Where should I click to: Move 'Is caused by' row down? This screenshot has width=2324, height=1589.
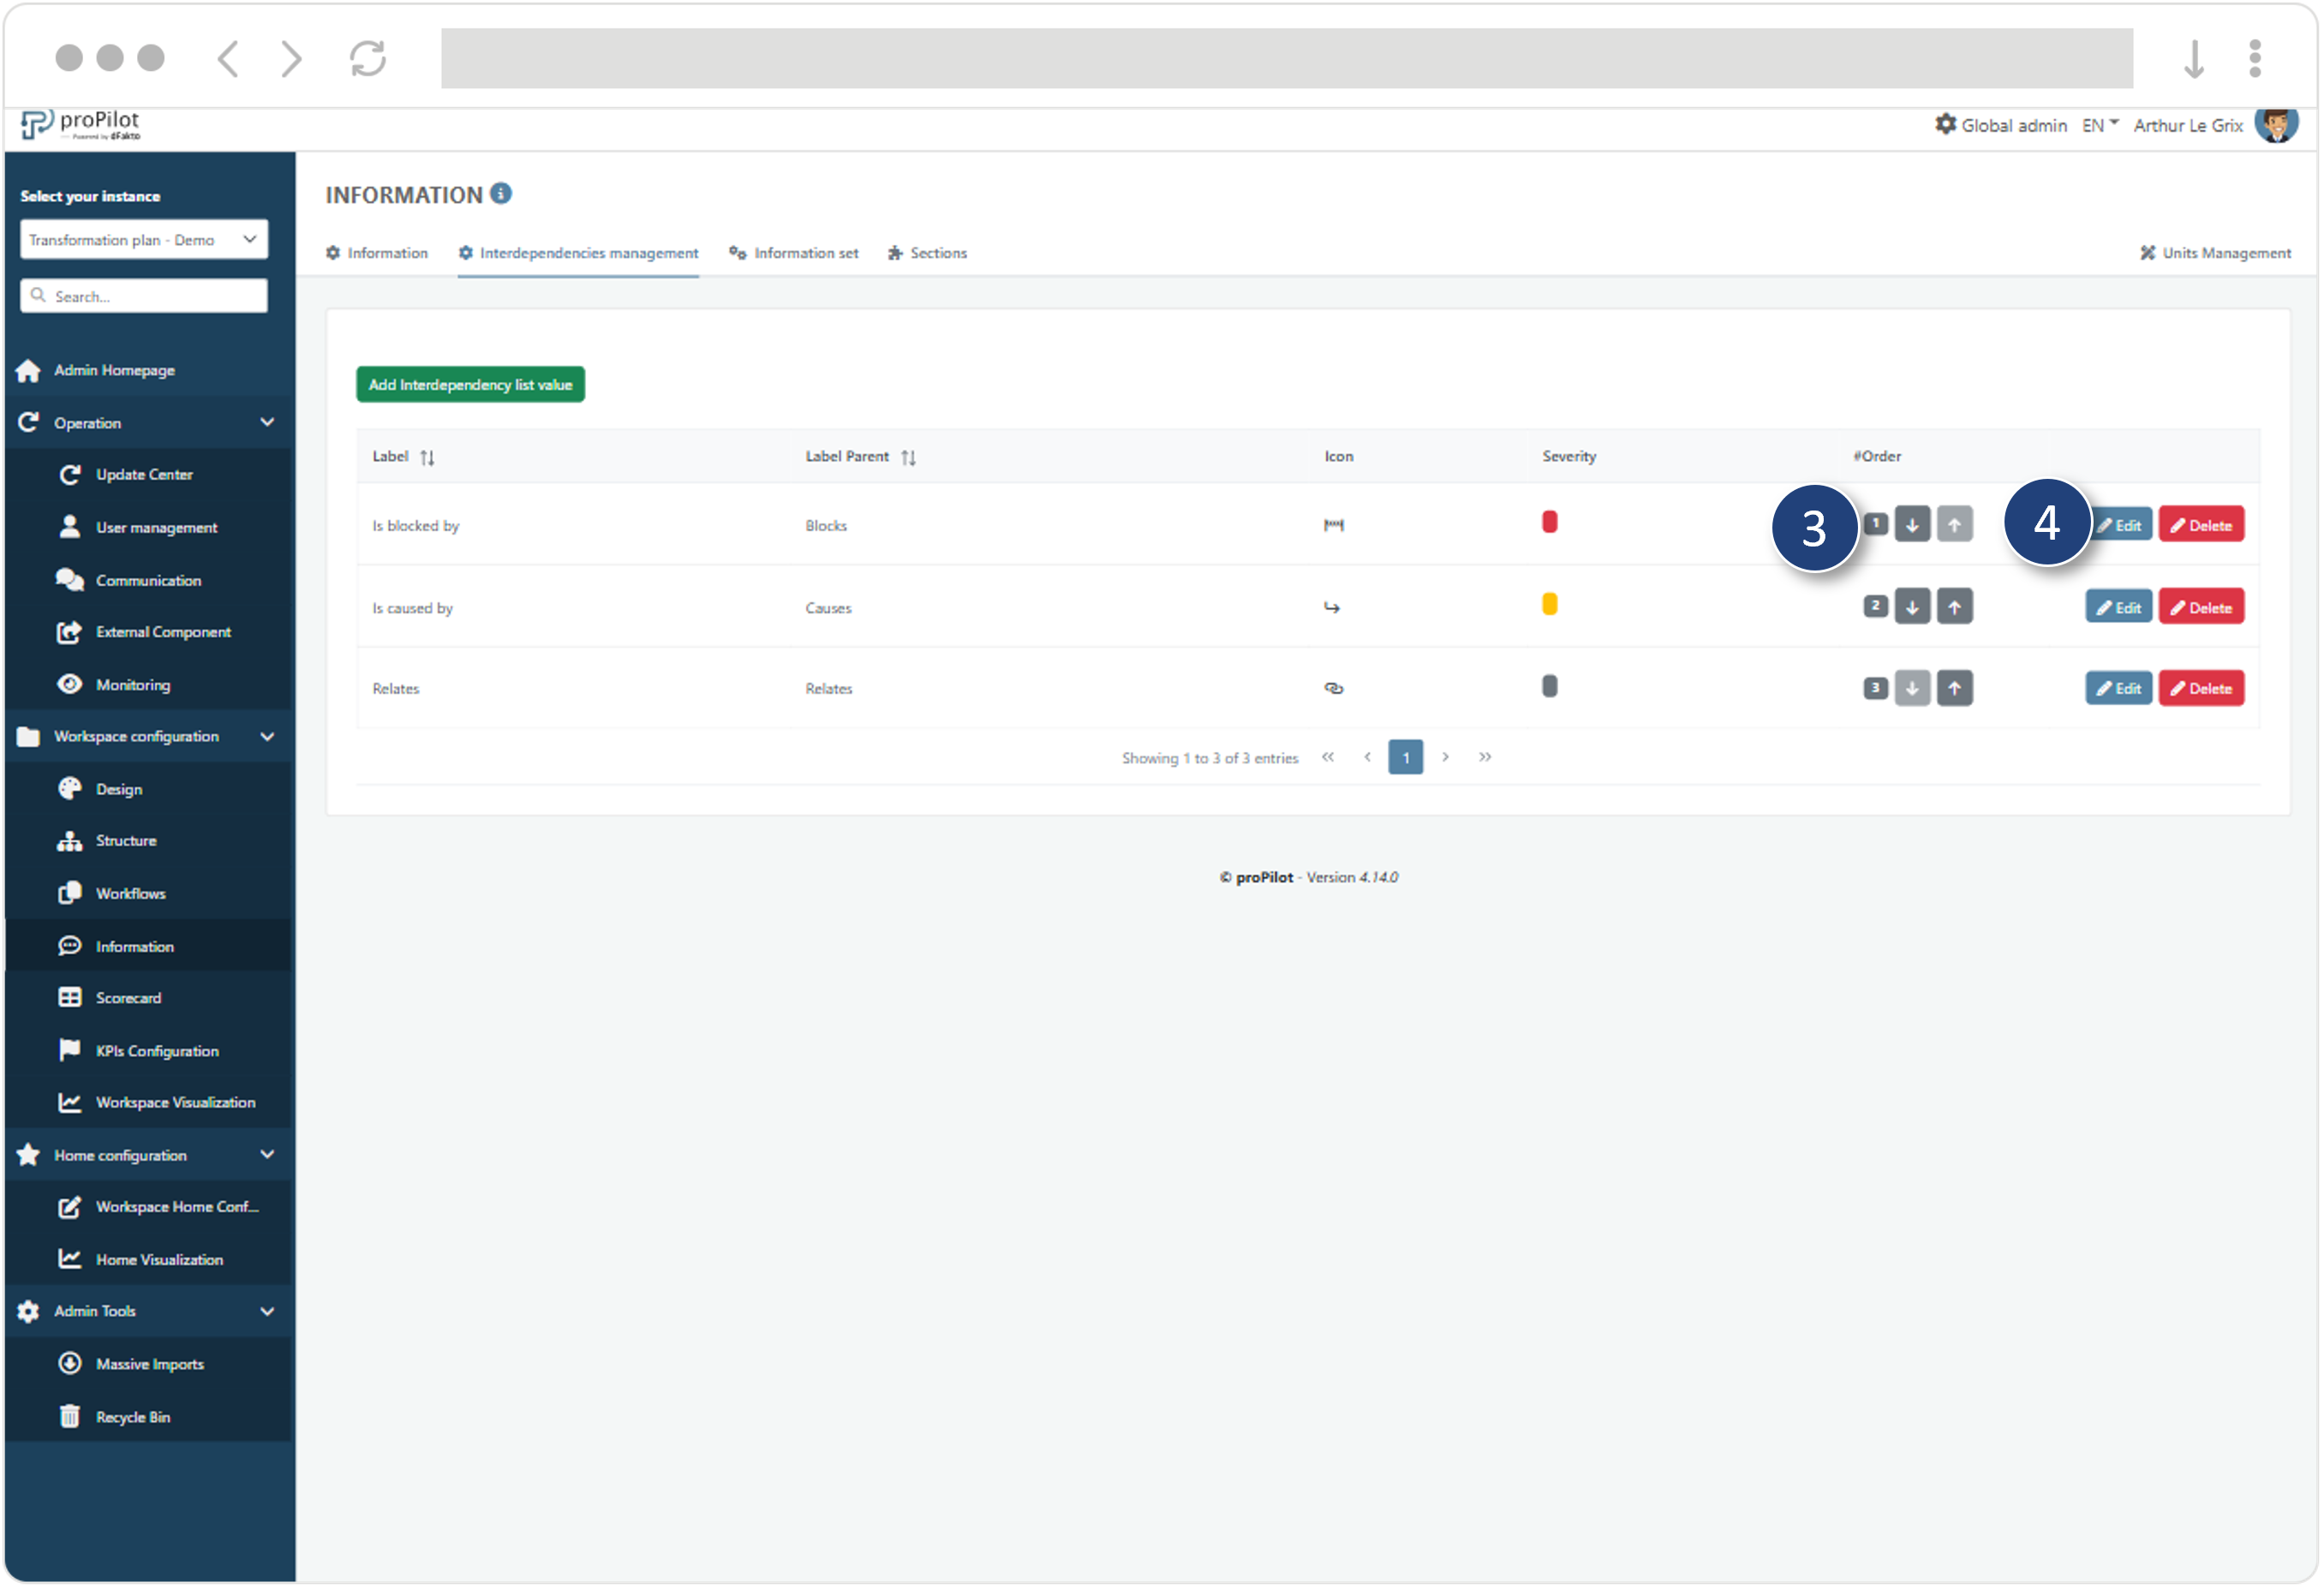(1912, 607)
